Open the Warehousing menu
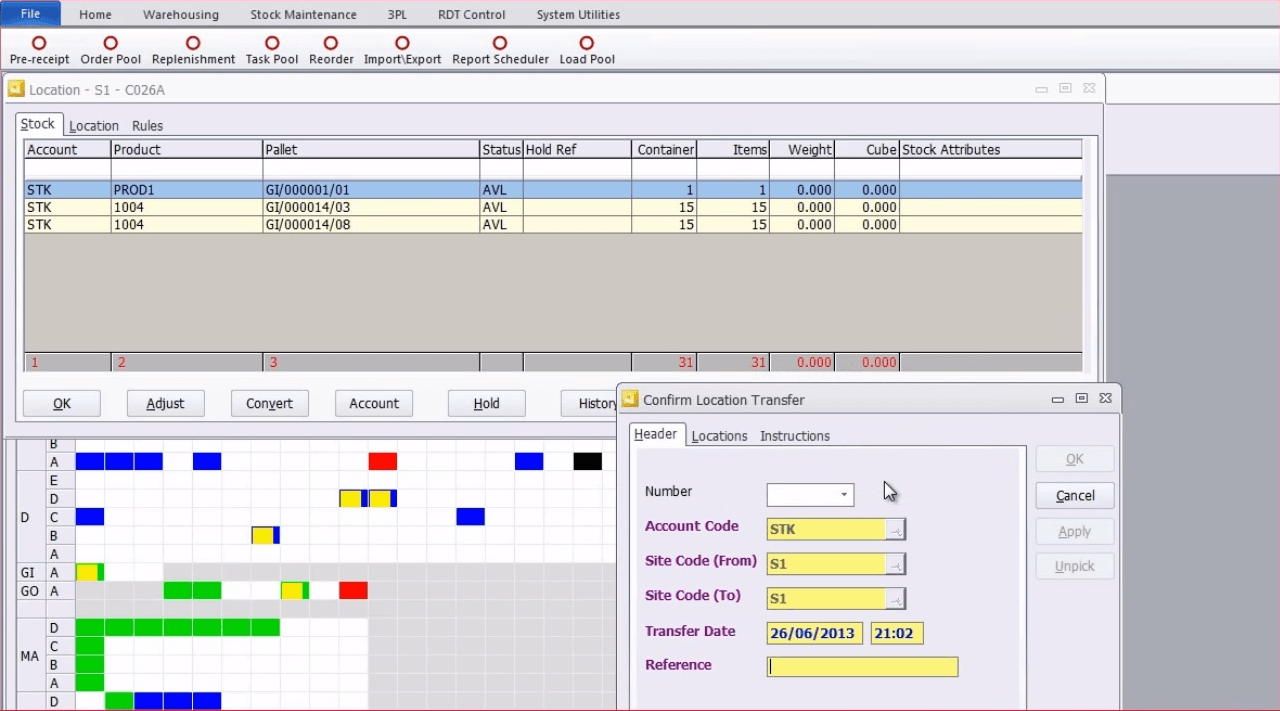The width and height of the screenshot is (1280, 711). [181, 15]
